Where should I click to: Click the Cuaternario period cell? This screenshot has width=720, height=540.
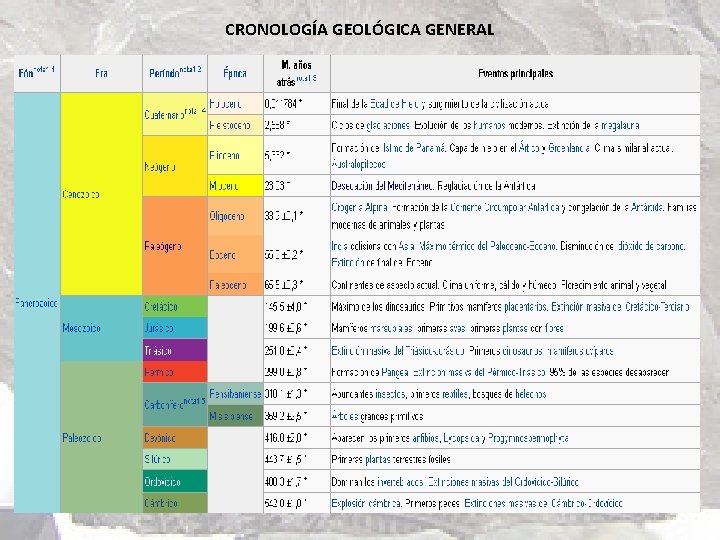[x=175, y=114]
